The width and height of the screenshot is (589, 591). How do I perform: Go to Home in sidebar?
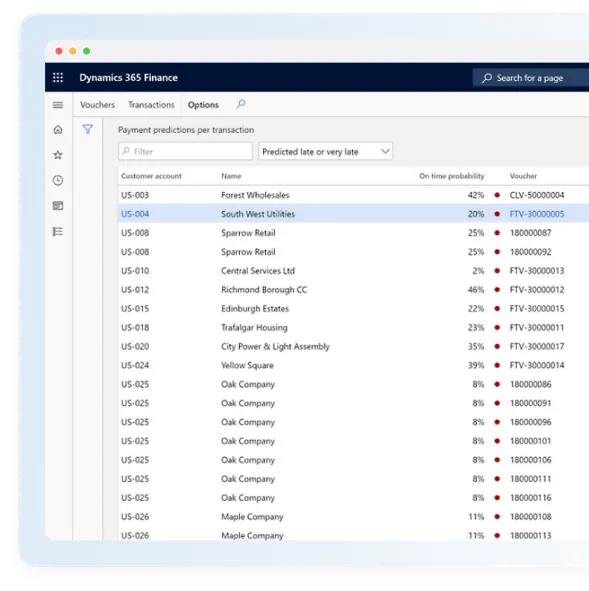(58, 130)
